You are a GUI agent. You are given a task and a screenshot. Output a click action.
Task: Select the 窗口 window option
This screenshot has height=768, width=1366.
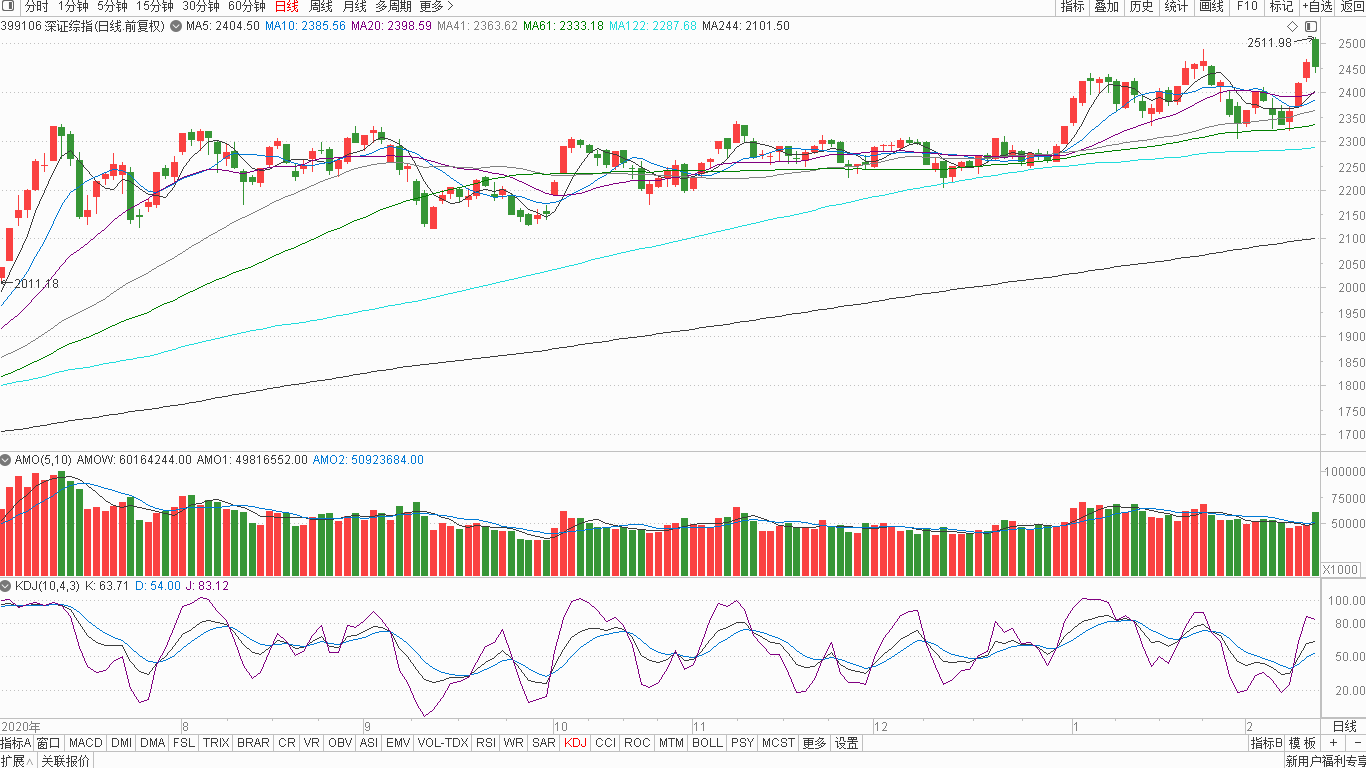(48, 743)
